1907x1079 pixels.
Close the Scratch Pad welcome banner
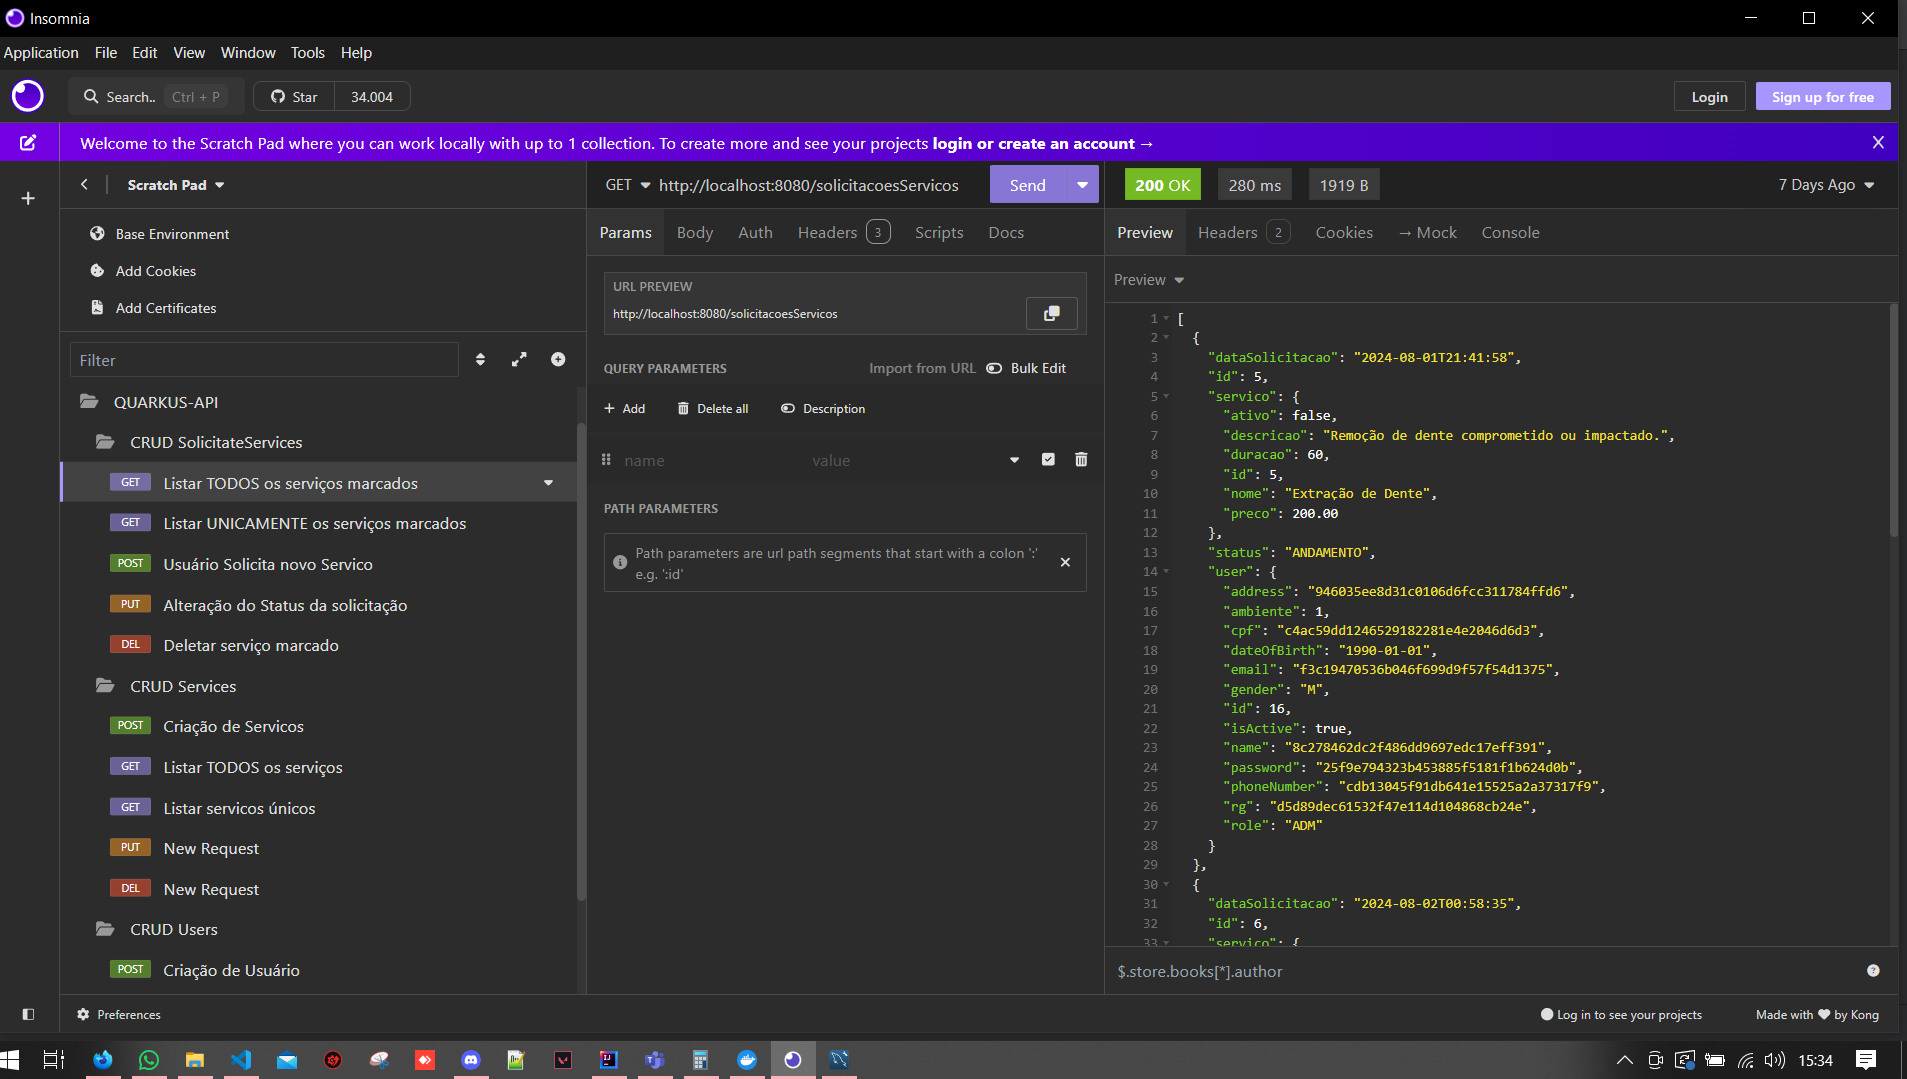1878,143
